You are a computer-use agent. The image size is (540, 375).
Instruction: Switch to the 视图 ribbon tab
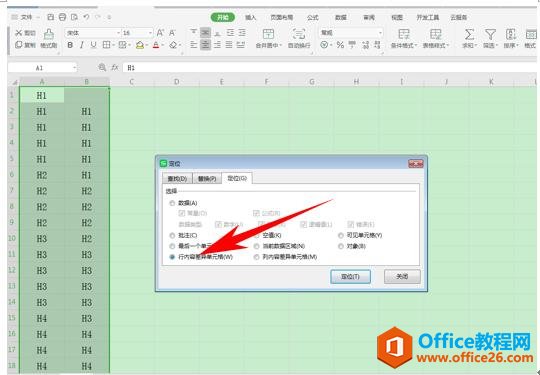[x=397, y=17]
